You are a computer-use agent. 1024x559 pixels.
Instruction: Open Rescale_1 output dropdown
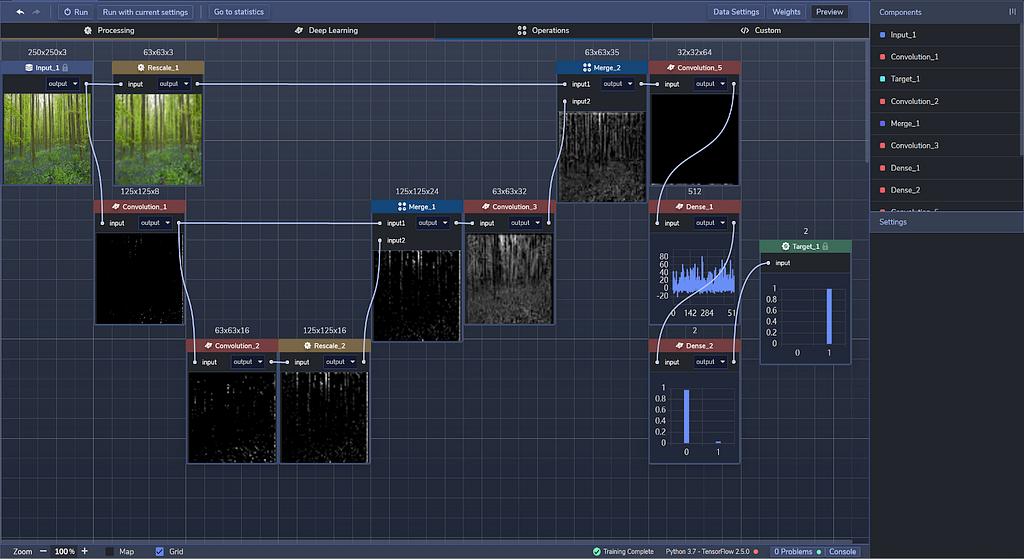tap(174, 84)
